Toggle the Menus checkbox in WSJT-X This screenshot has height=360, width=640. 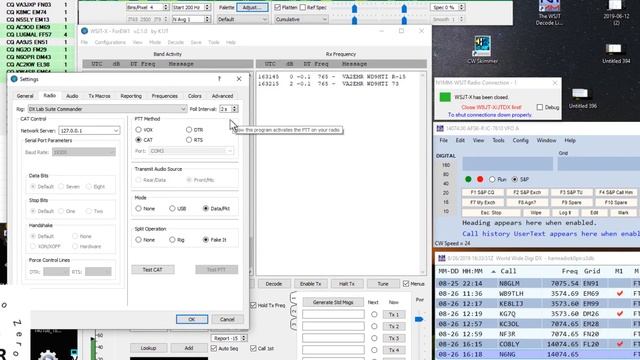coord(406,283)
